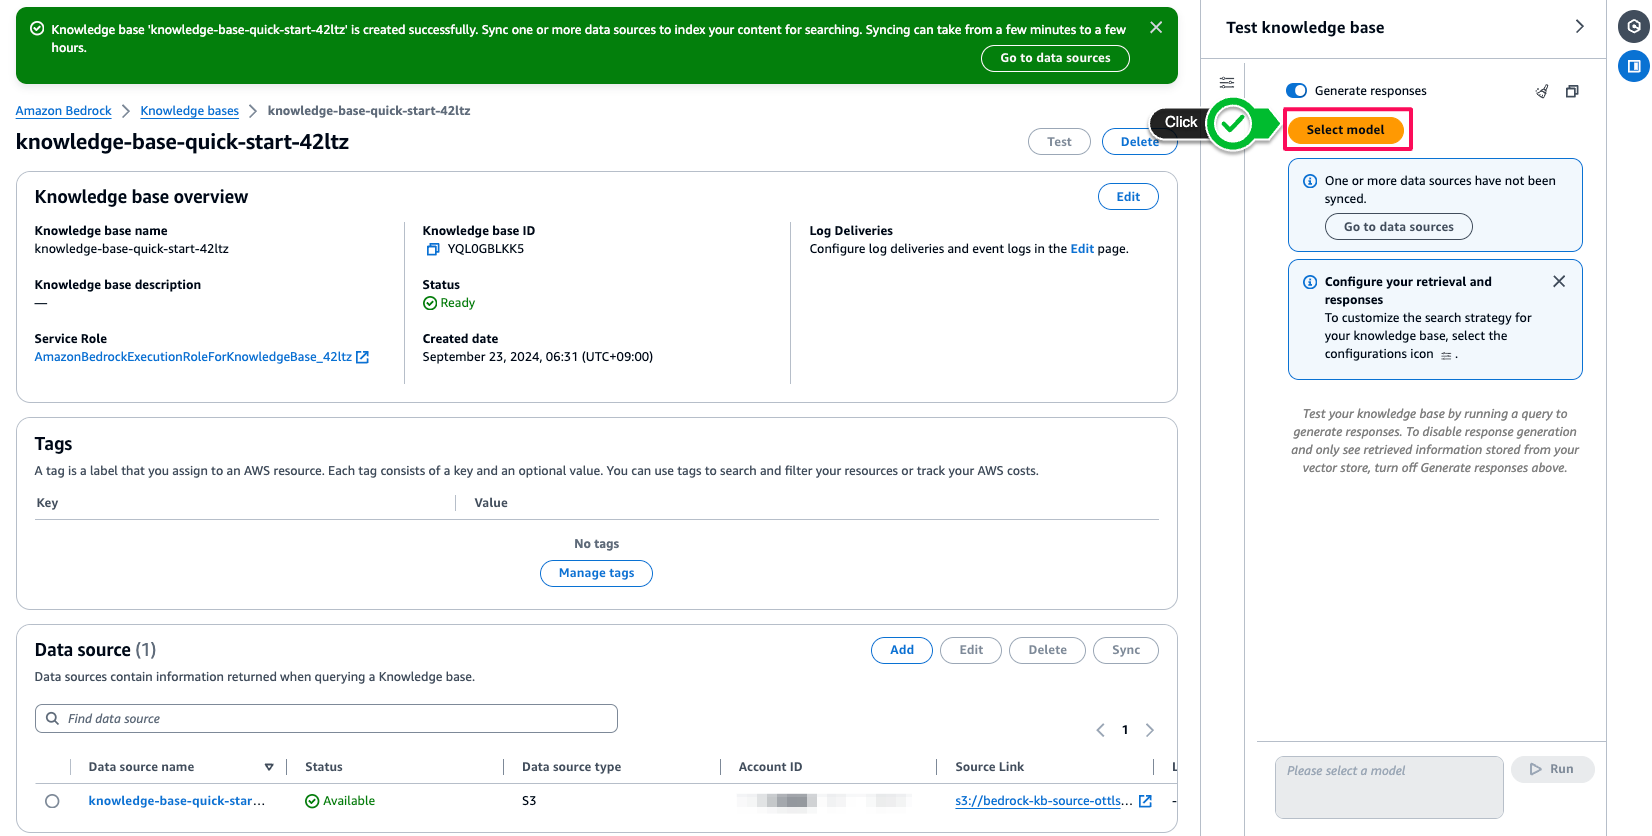Viewport: 1652px width, 836px height.
Task: Click the test query message box
Action: coord(1389,787)
